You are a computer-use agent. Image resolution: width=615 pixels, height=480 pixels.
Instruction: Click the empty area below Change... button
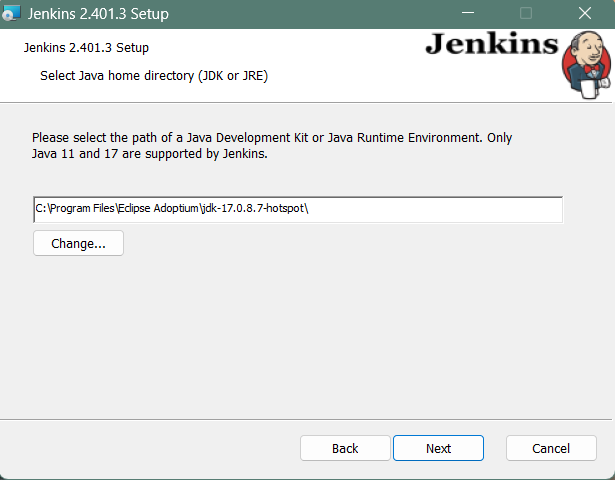point(300,330)
